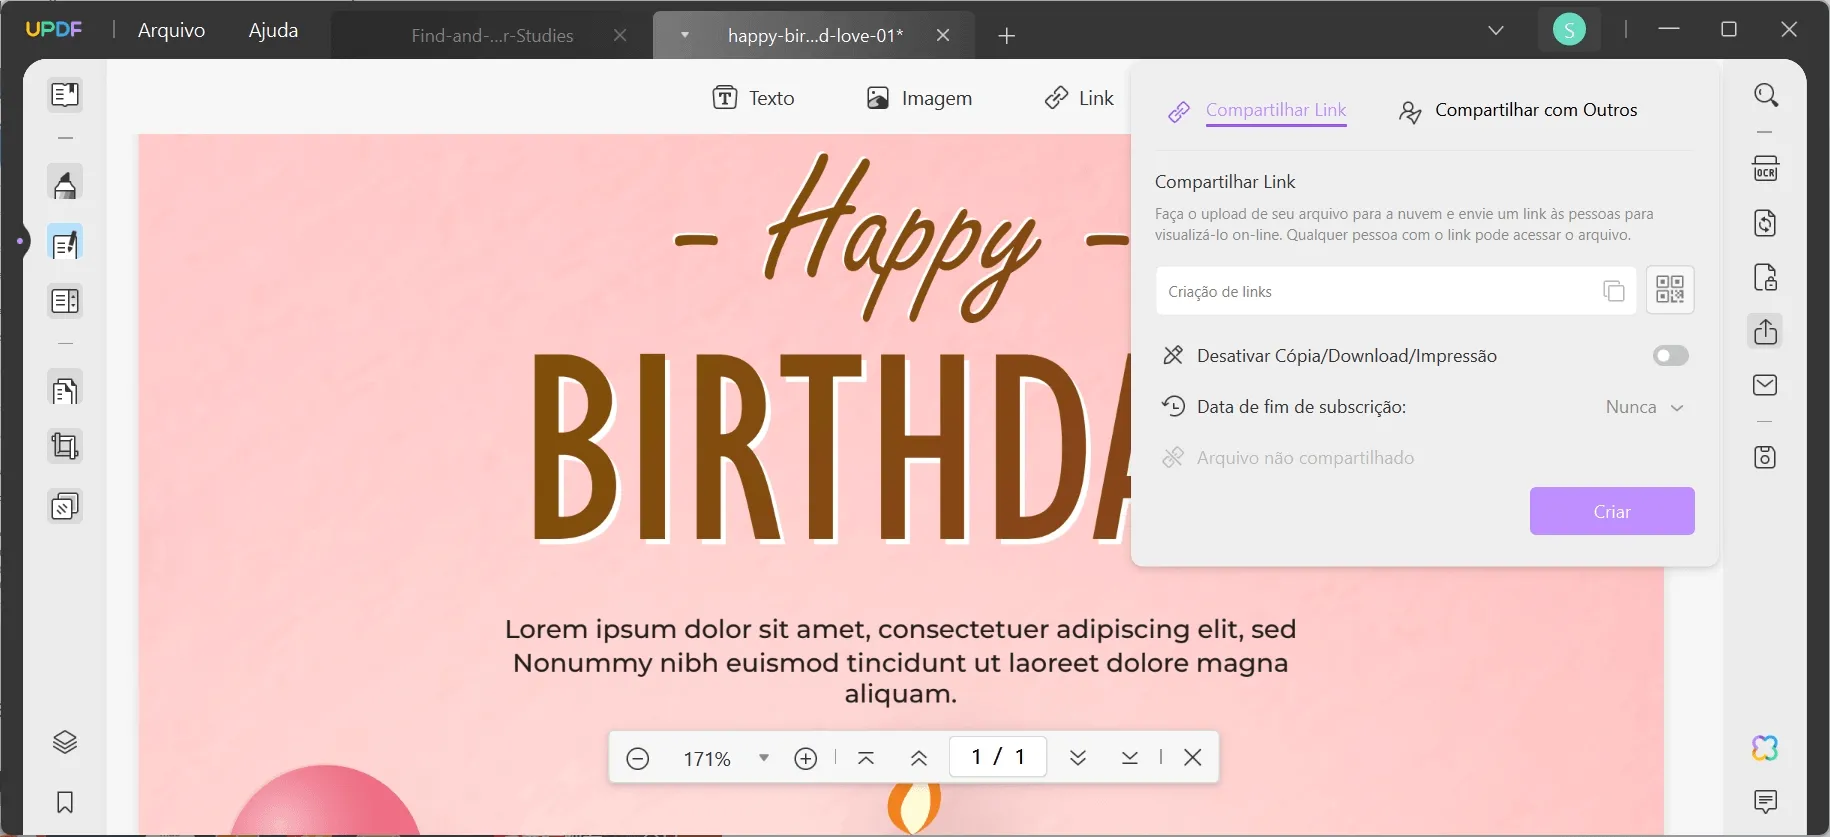Screen dimensions: 1830x837
Task: Expand the zoom percentage dropdown
Action: tap(764, 758)
